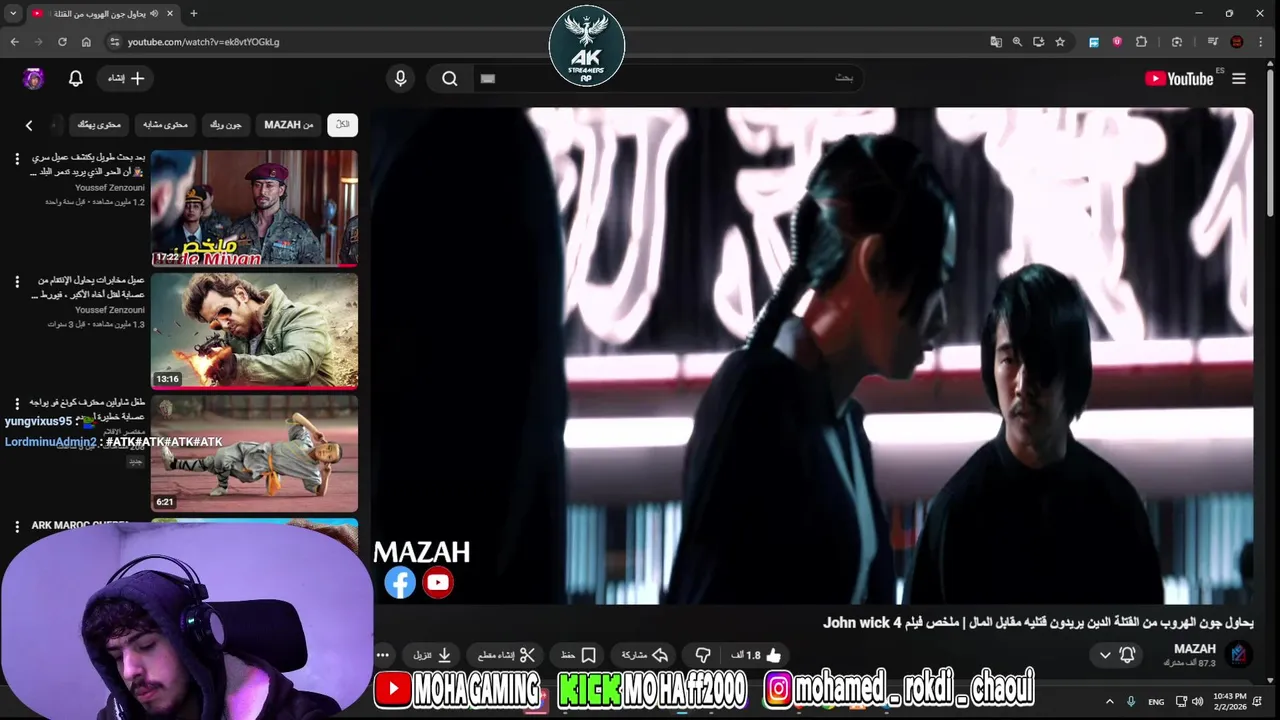The height and width of the screenshot is (720, 1280).
Task: Download the video via the تنزيل button
Action: coord(433,655)
